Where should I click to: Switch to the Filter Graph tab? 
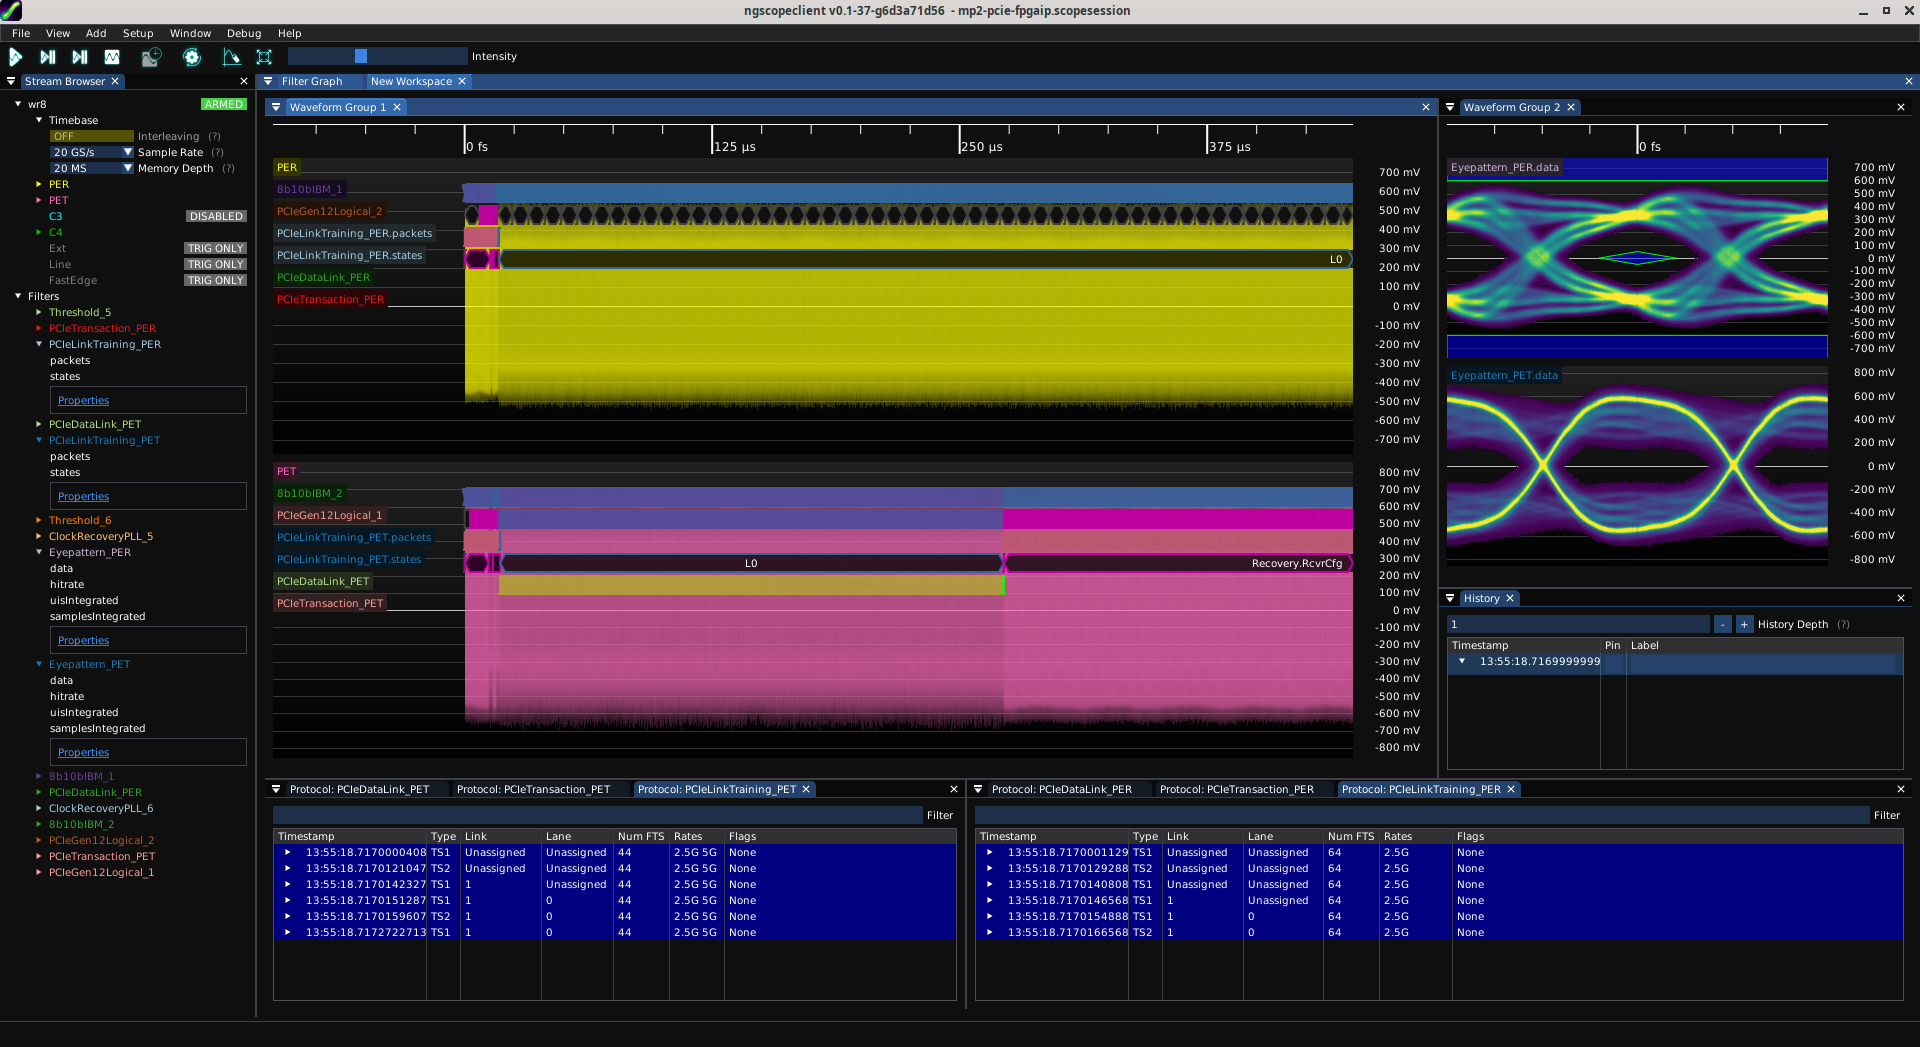tap(311, 82)
